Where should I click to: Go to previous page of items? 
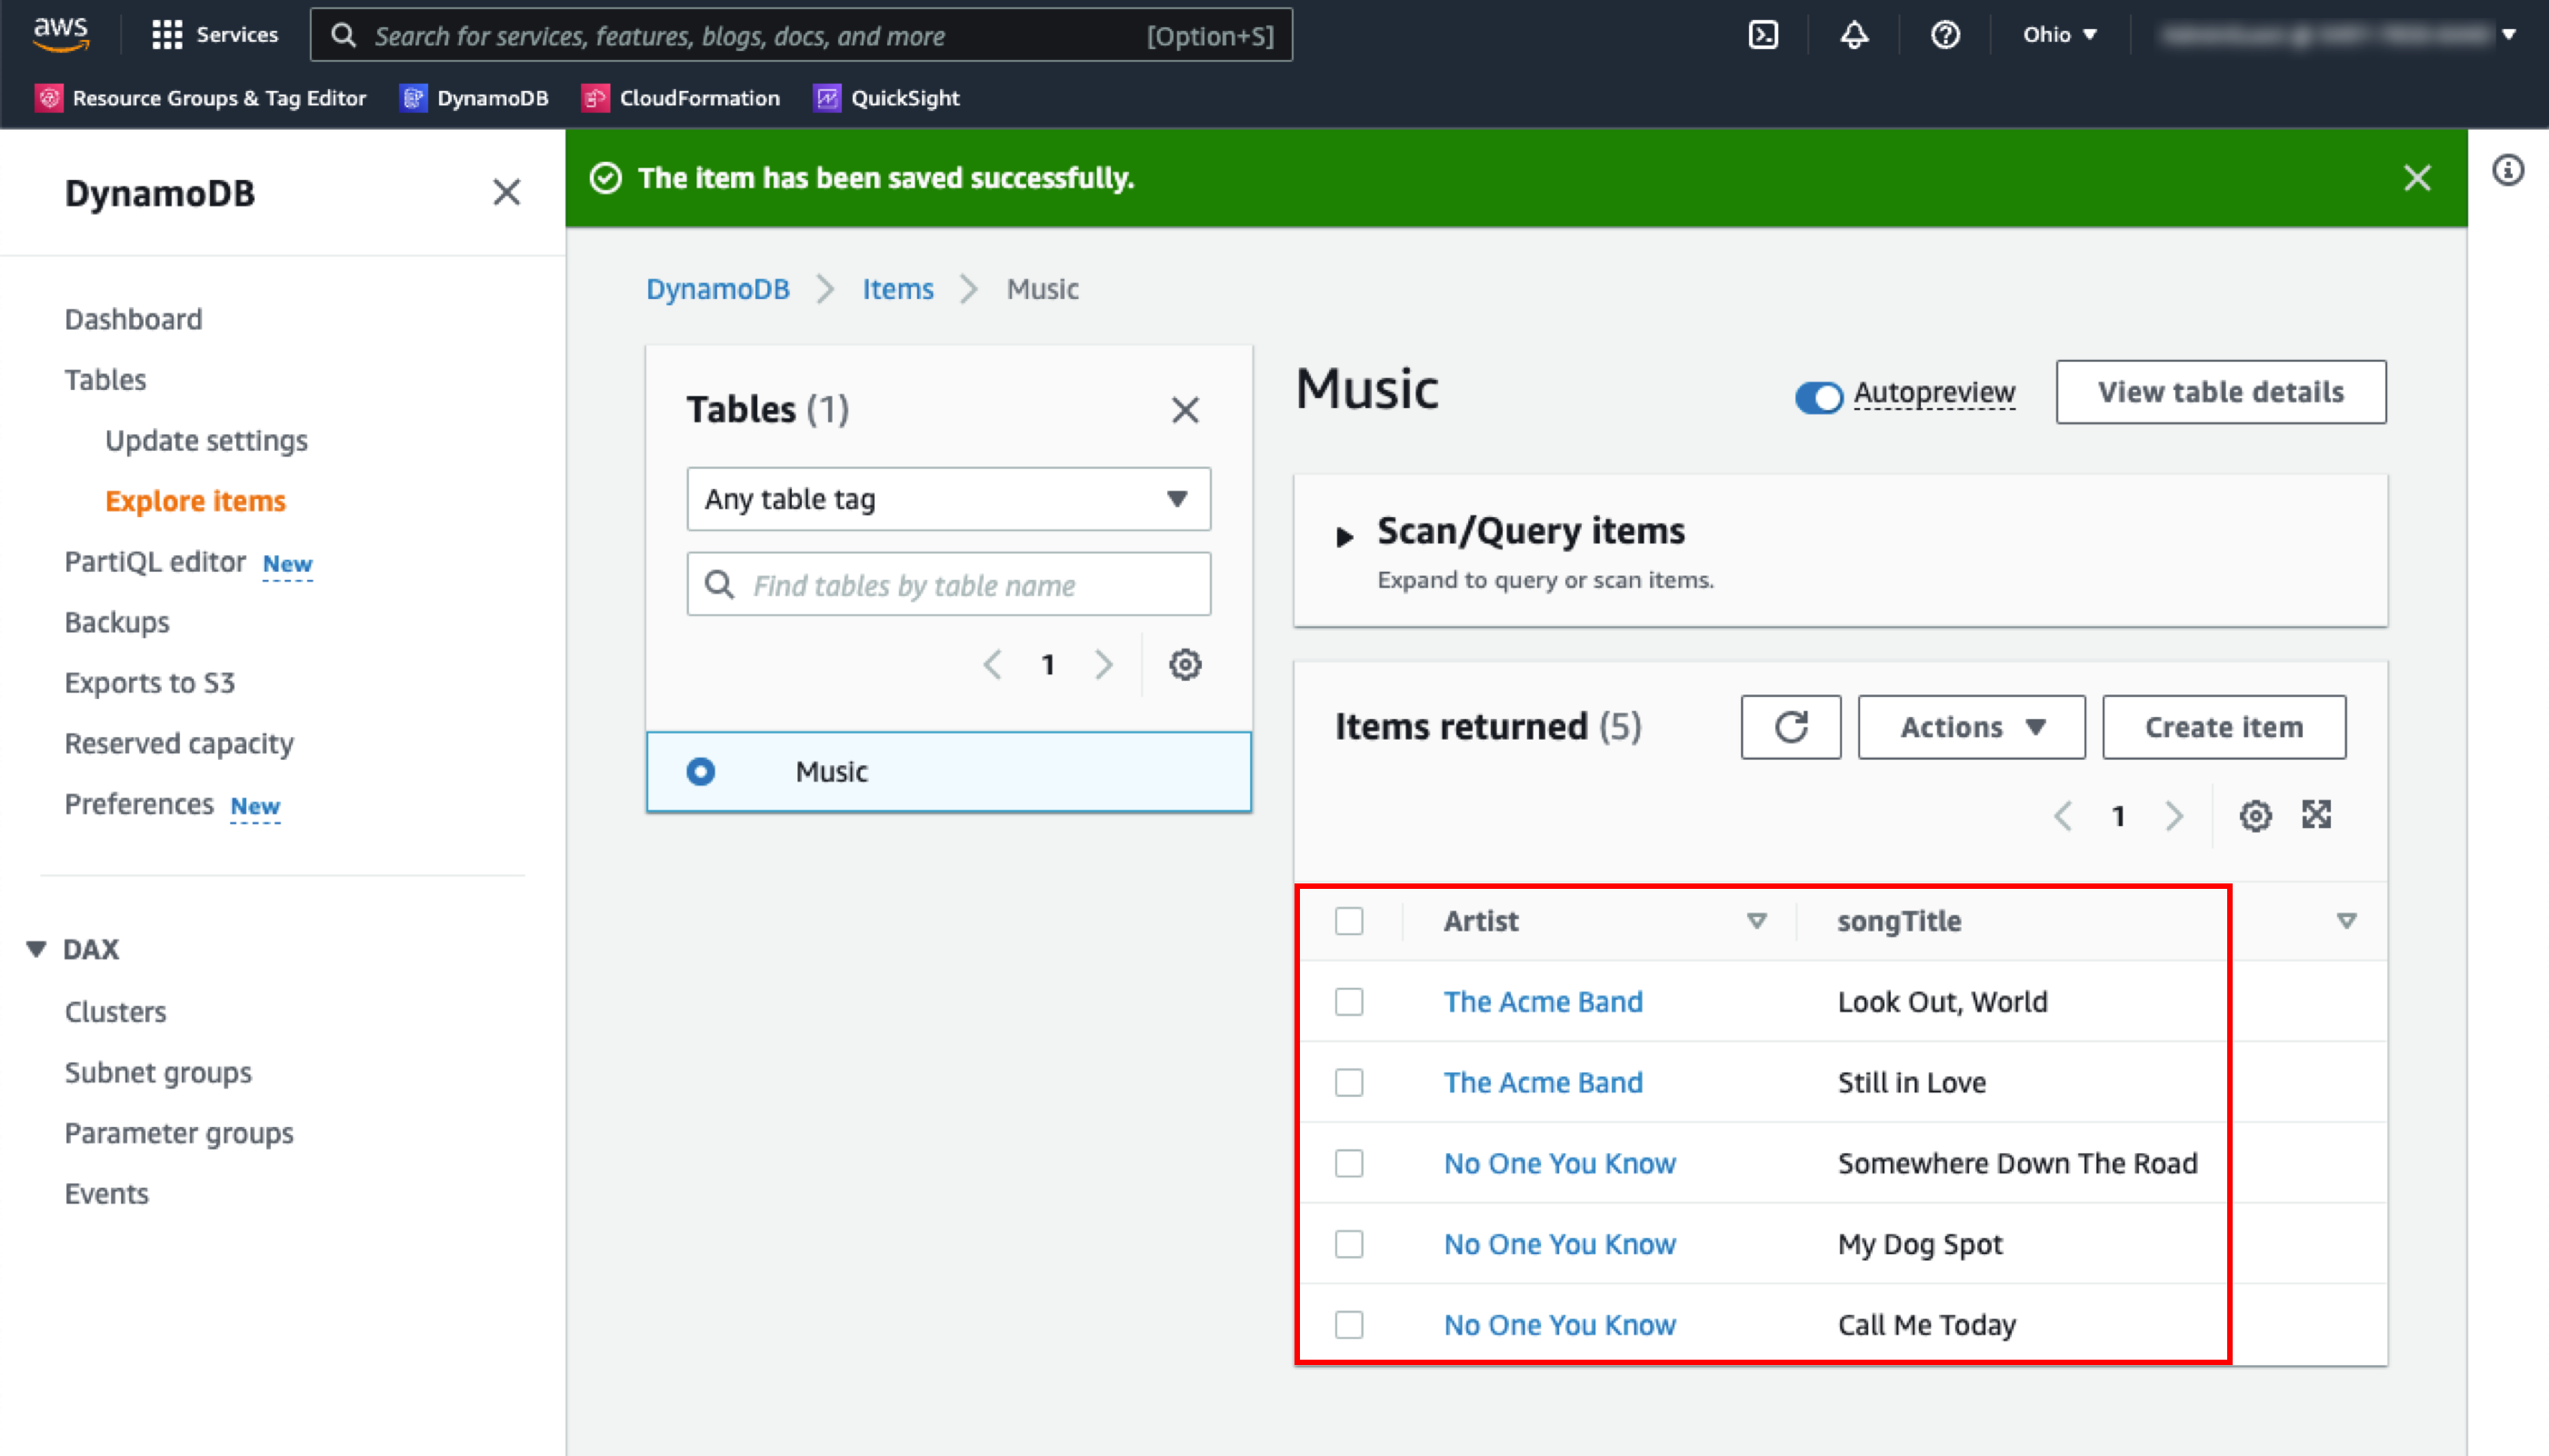(x=2062, y=816)
